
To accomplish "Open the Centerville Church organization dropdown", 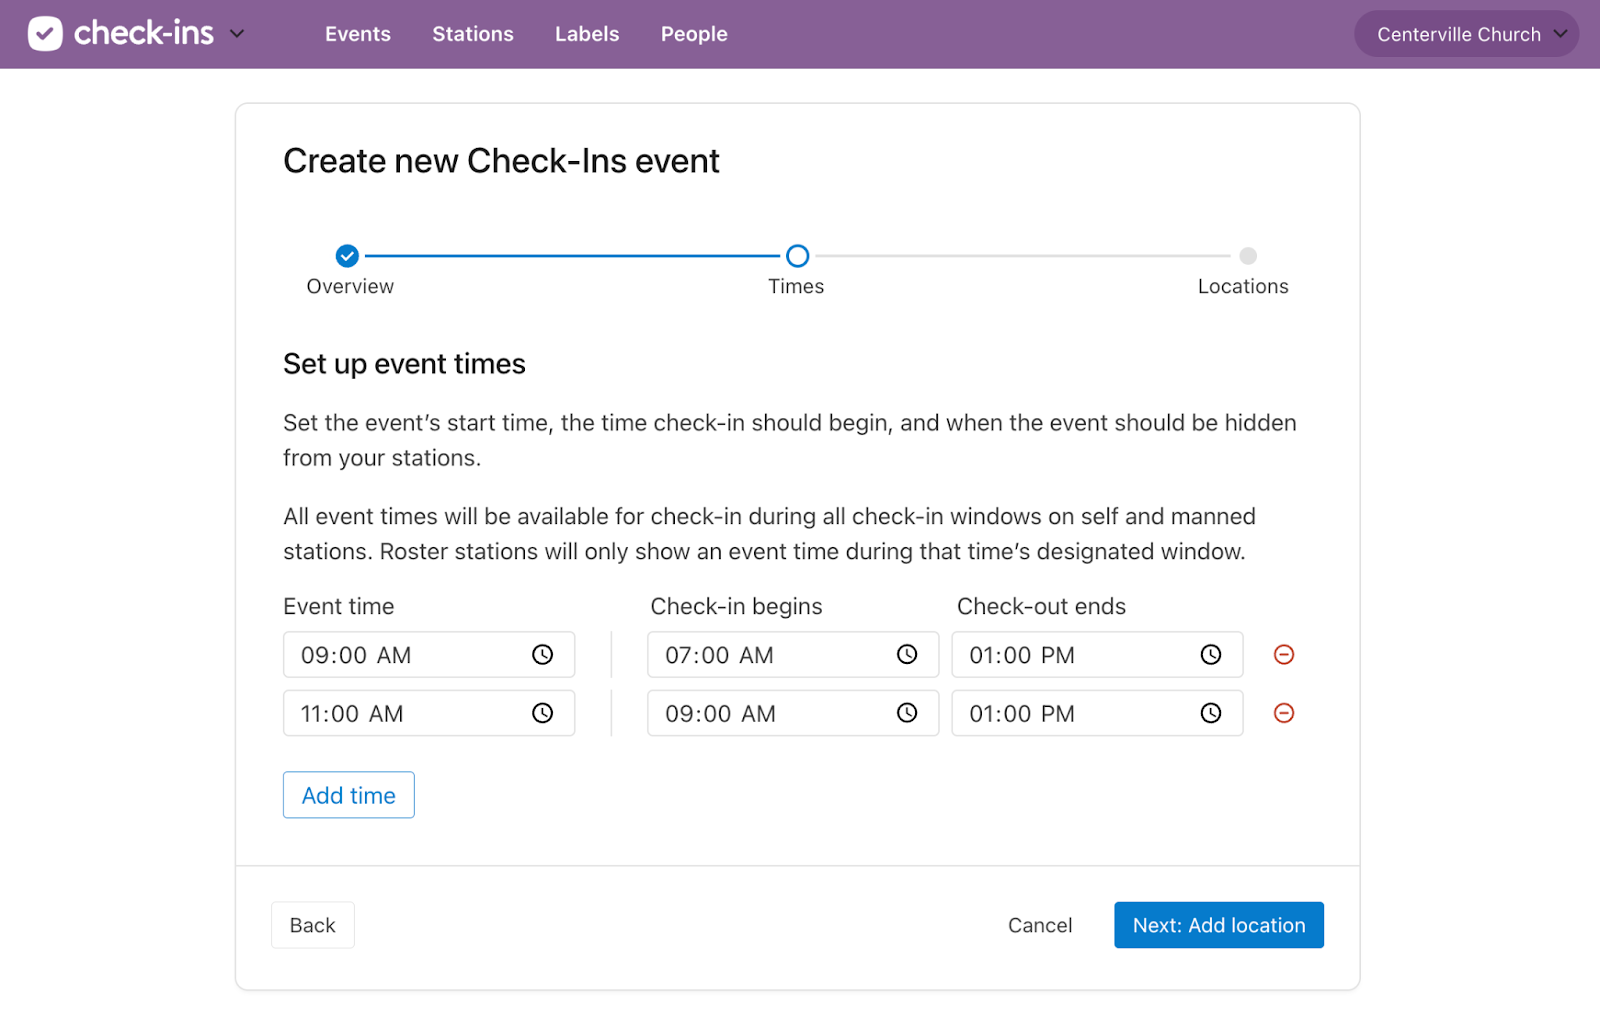I will [1466, 34].
